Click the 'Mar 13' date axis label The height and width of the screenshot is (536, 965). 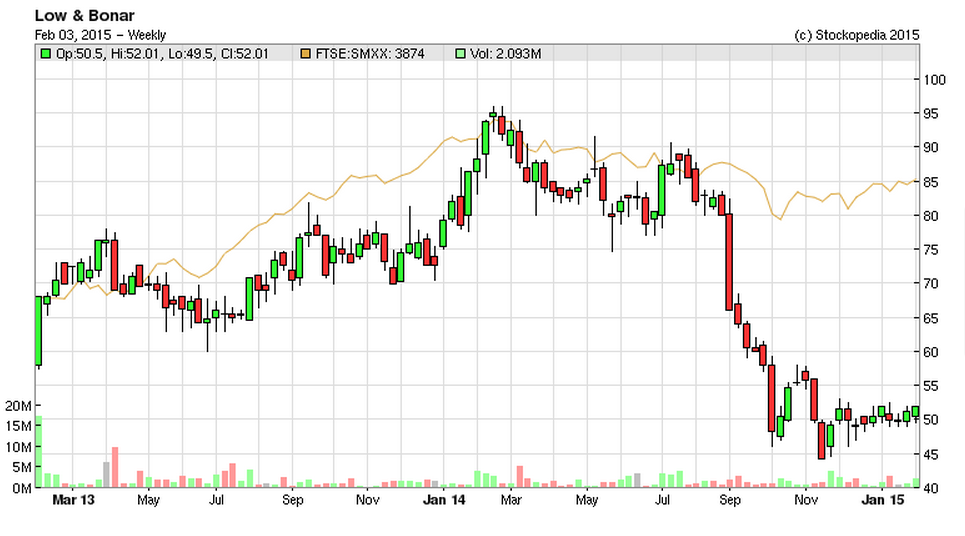[x=73, y=500]
